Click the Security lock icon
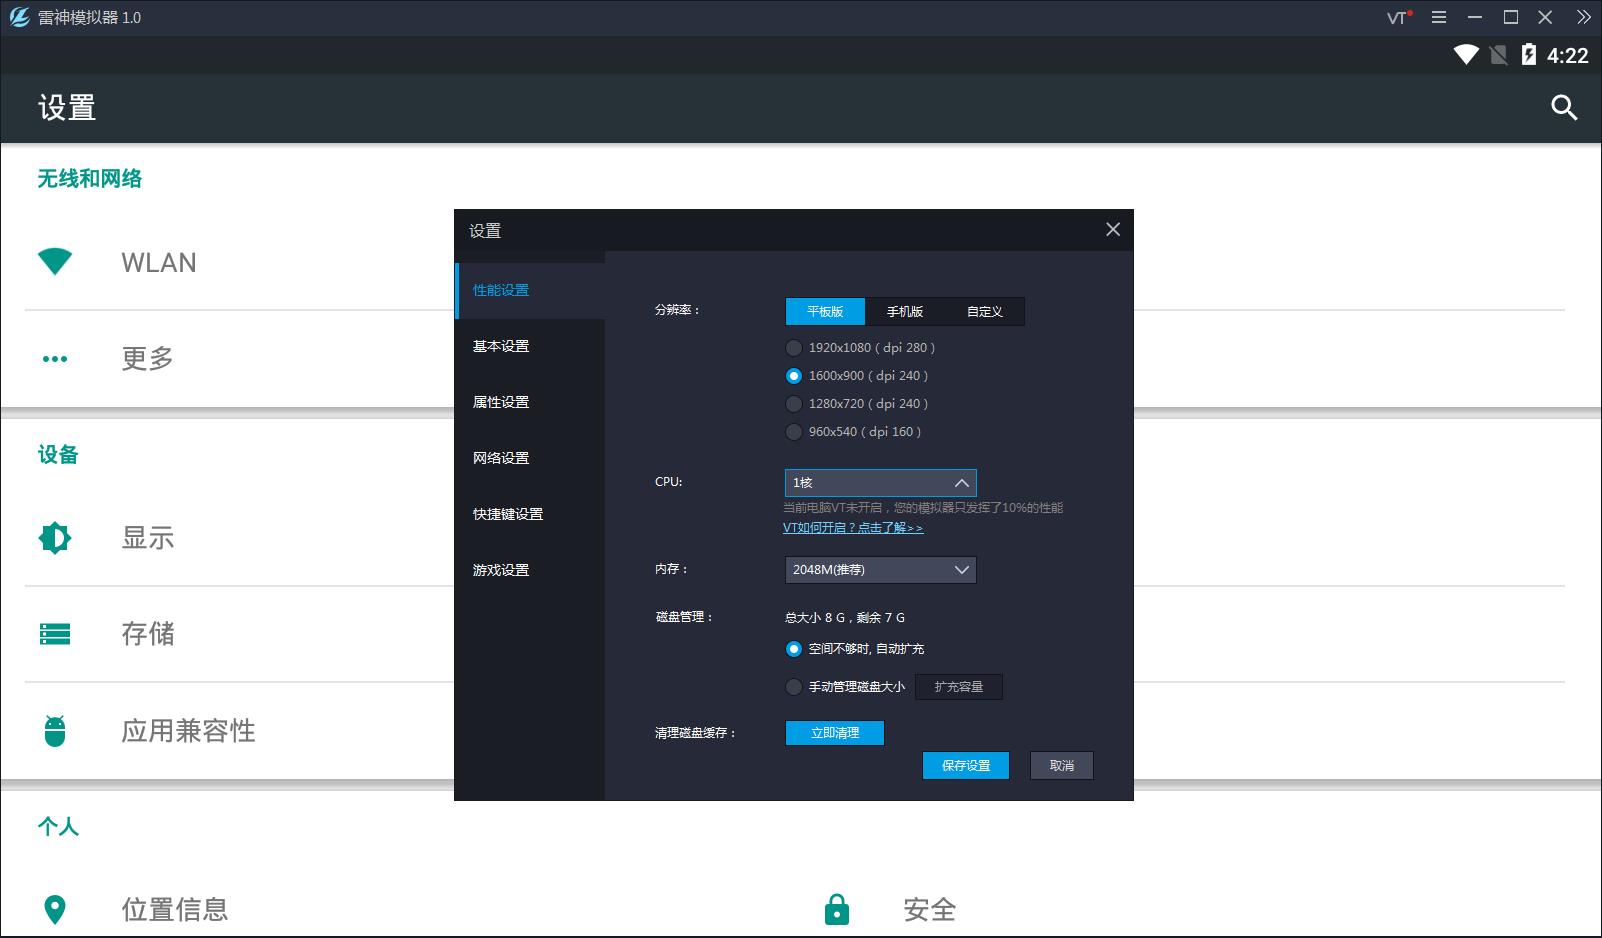1602x938 pixels. (x=836, y=909)
